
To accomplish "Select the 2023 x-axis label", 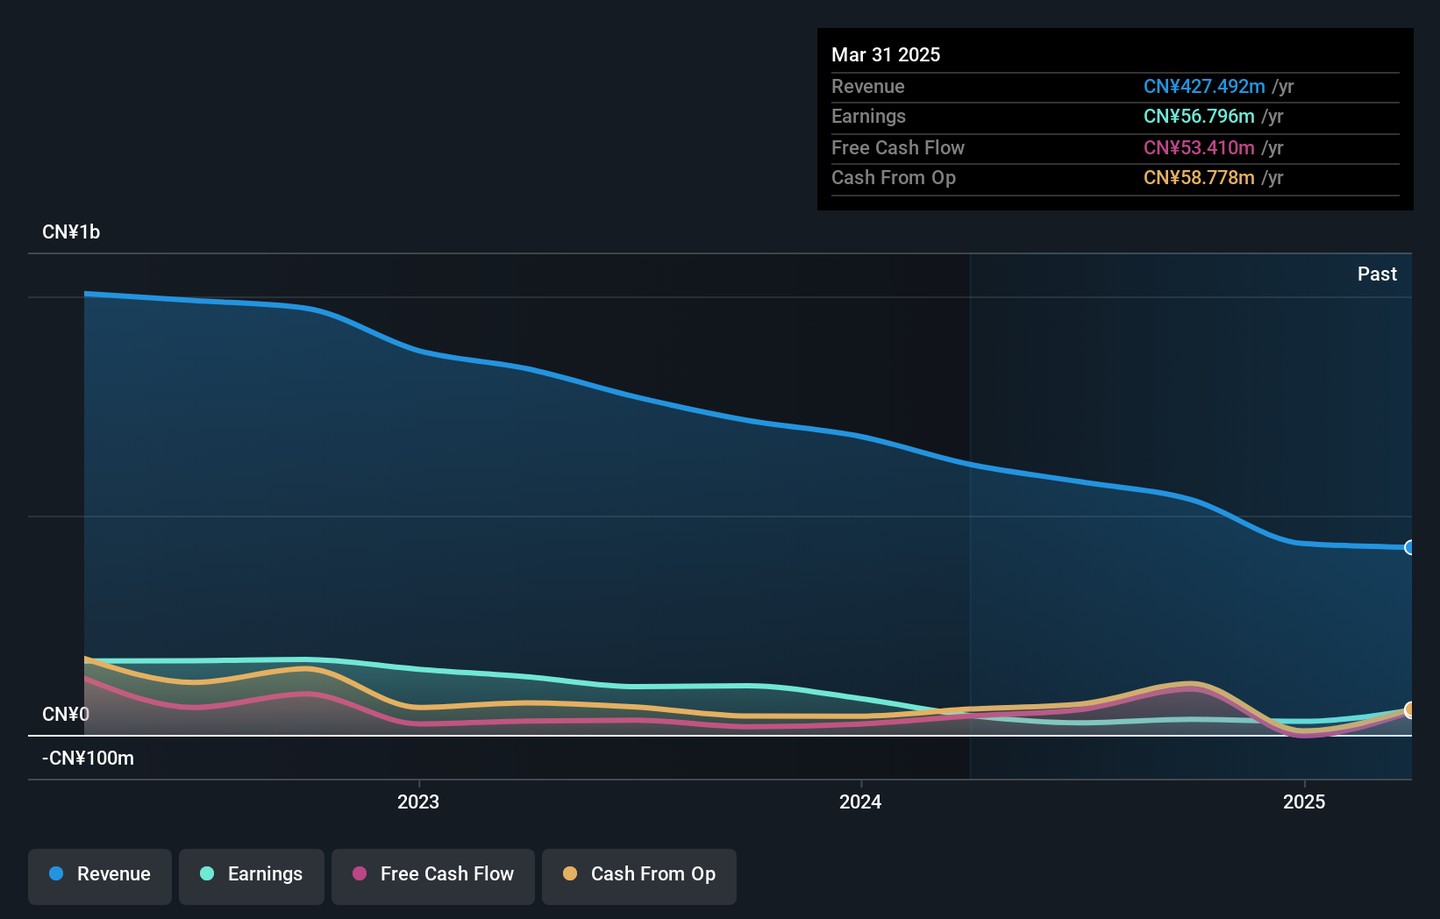I will [x=418, y=802].
